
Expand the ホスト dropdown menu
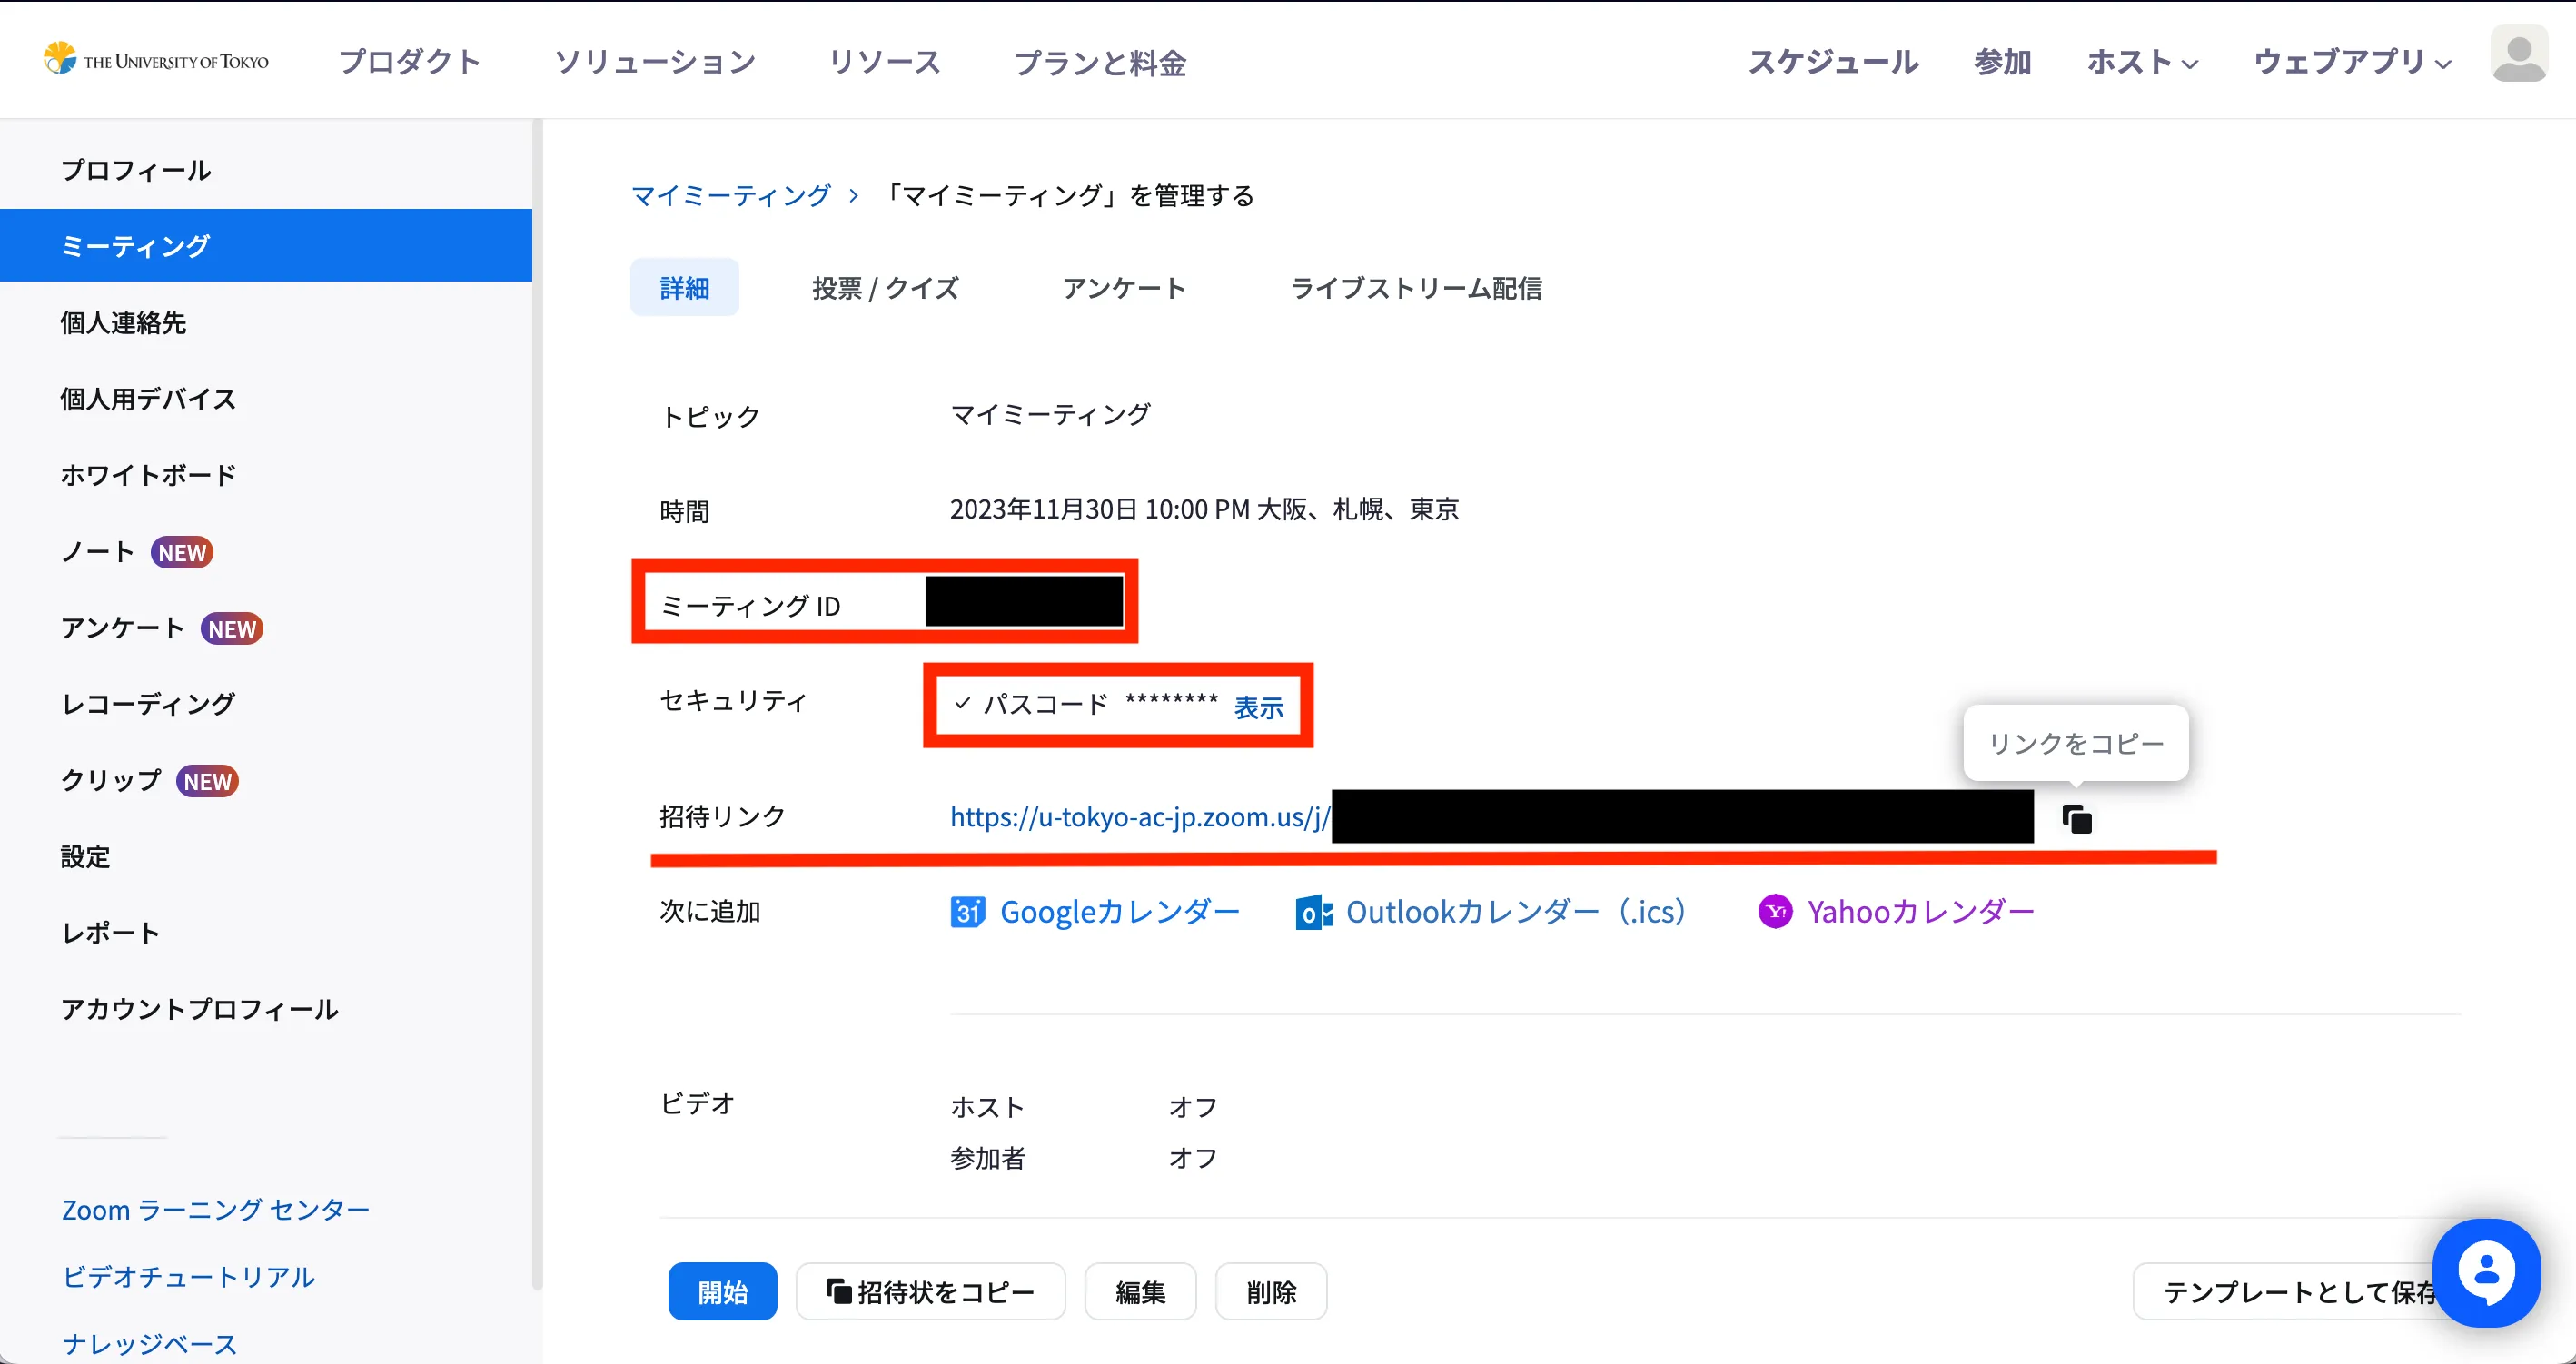pos(2142,62)
